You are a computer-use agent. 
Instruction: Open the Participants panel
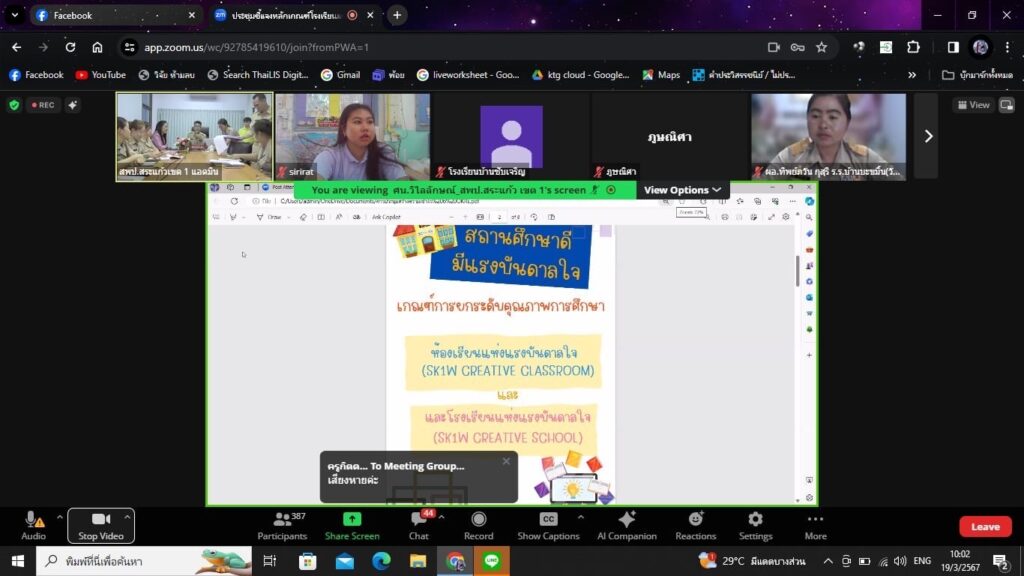click(282, 526)
